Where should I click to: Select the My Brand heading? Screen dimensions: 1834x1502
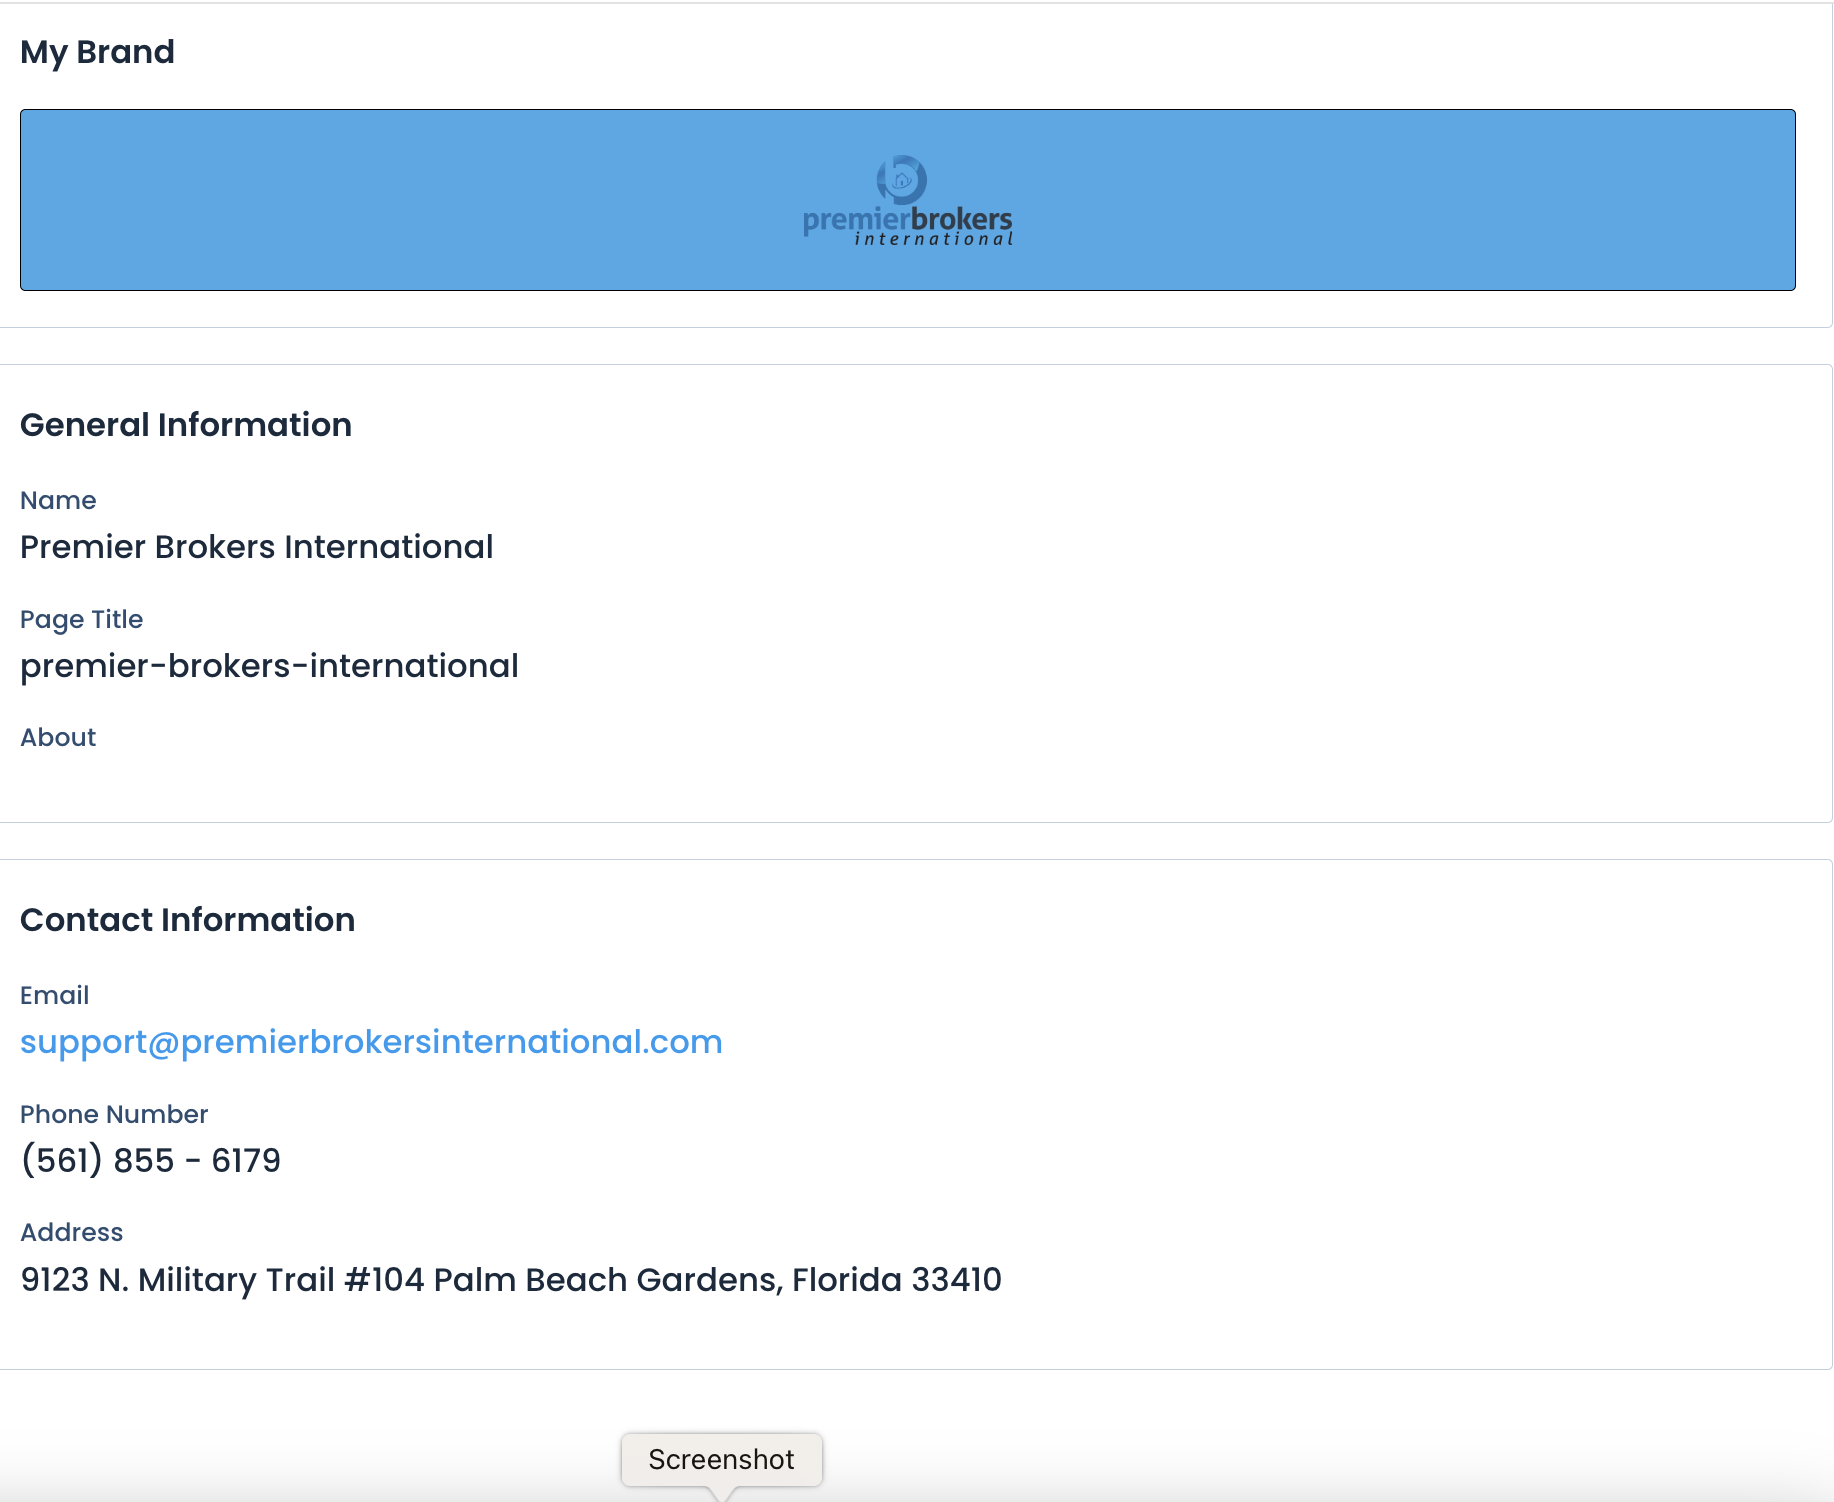(97, 52)
